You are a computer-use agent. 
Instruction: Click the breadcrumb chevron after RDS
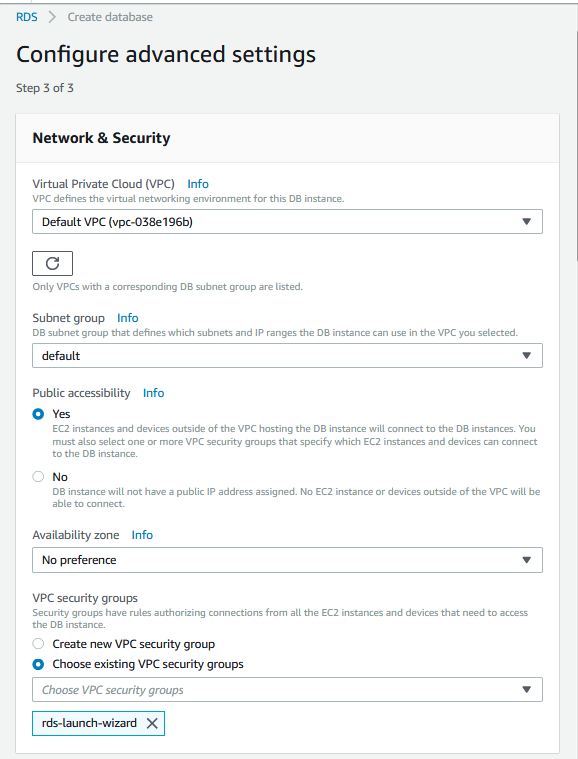[52, 17]
